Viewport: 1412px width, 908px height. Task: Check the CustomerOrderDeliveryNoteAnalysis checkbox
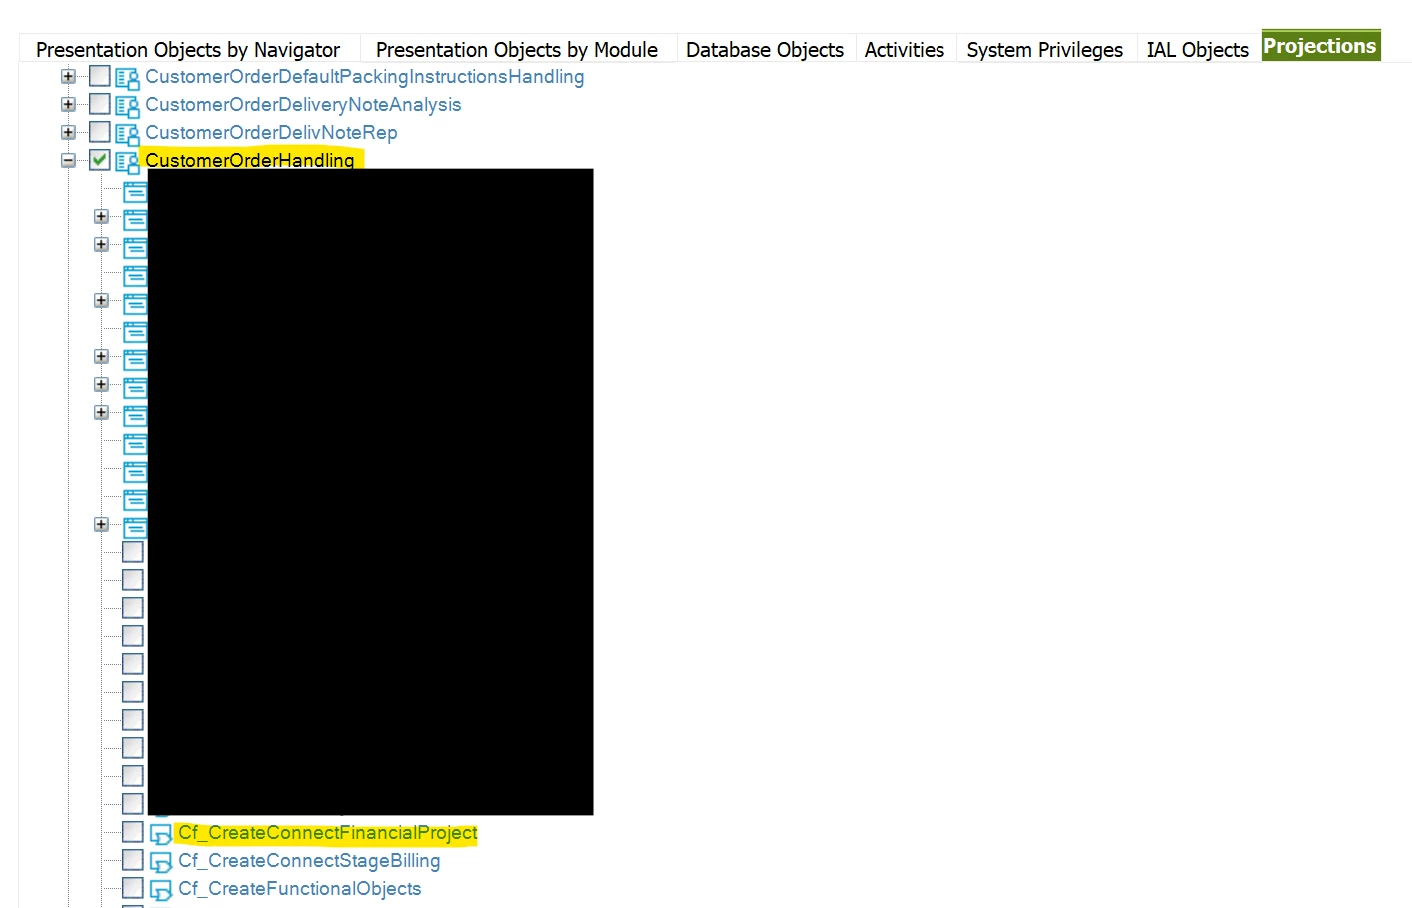coord(100,104)
